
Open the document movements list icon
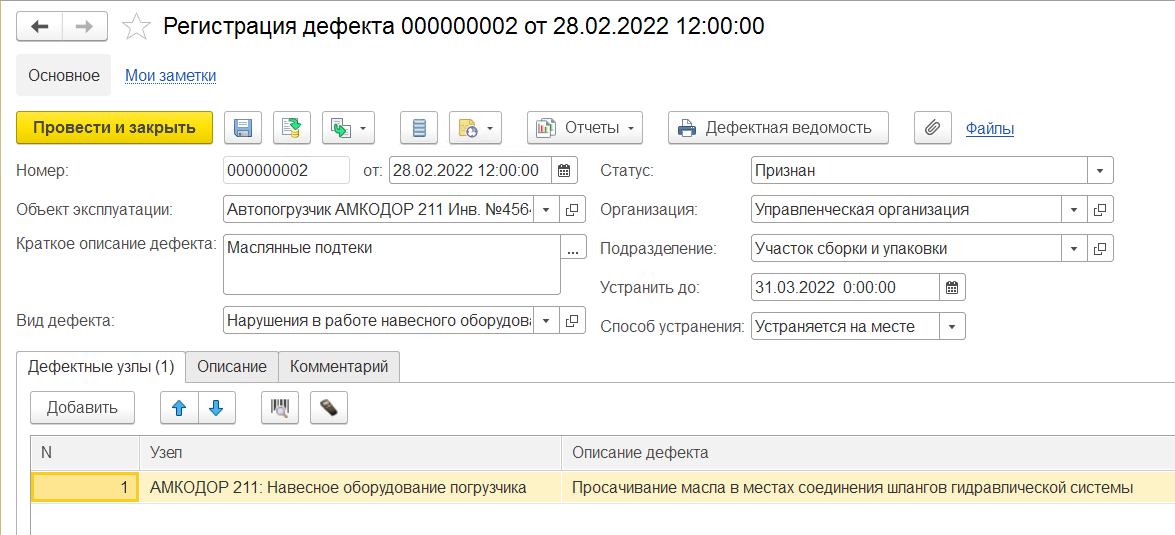tap(419, 128)
